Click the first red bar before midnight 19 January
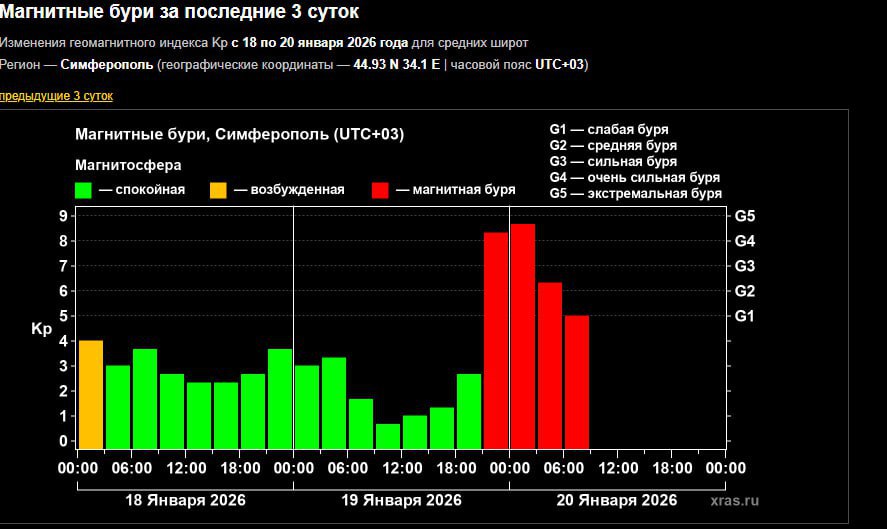 [496, 340]
